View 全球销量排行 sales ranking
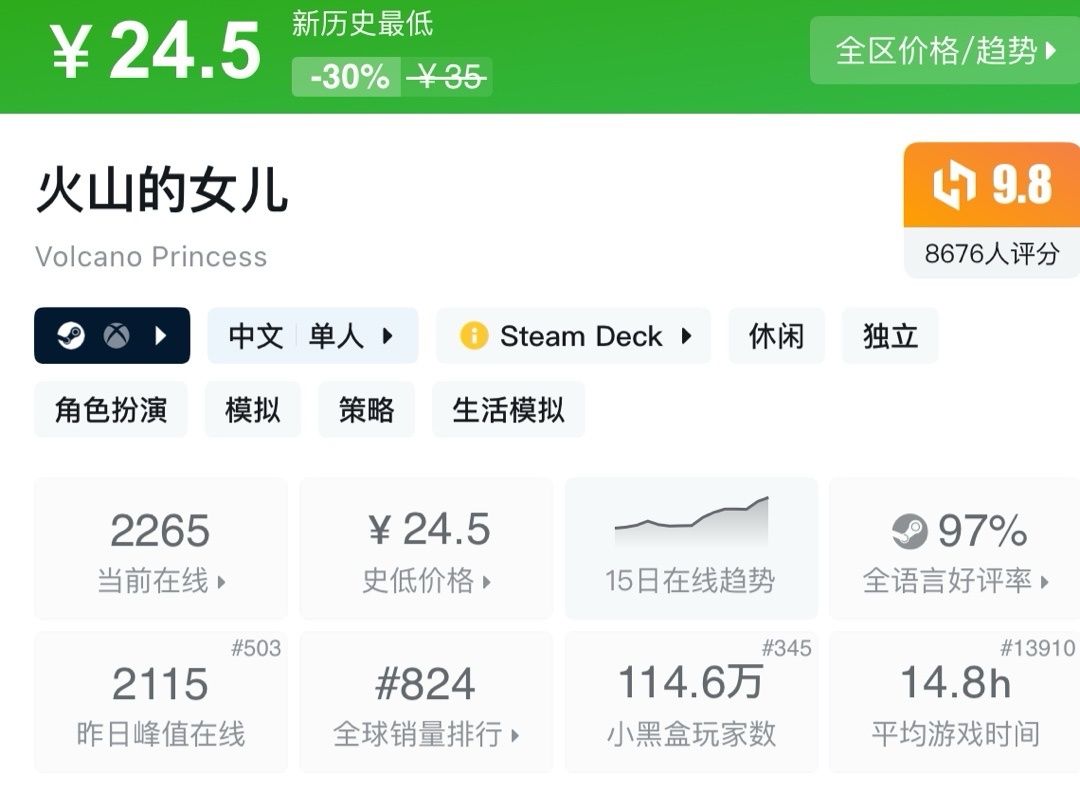Viewport: 1080px width, 792px height. [427, 703]
